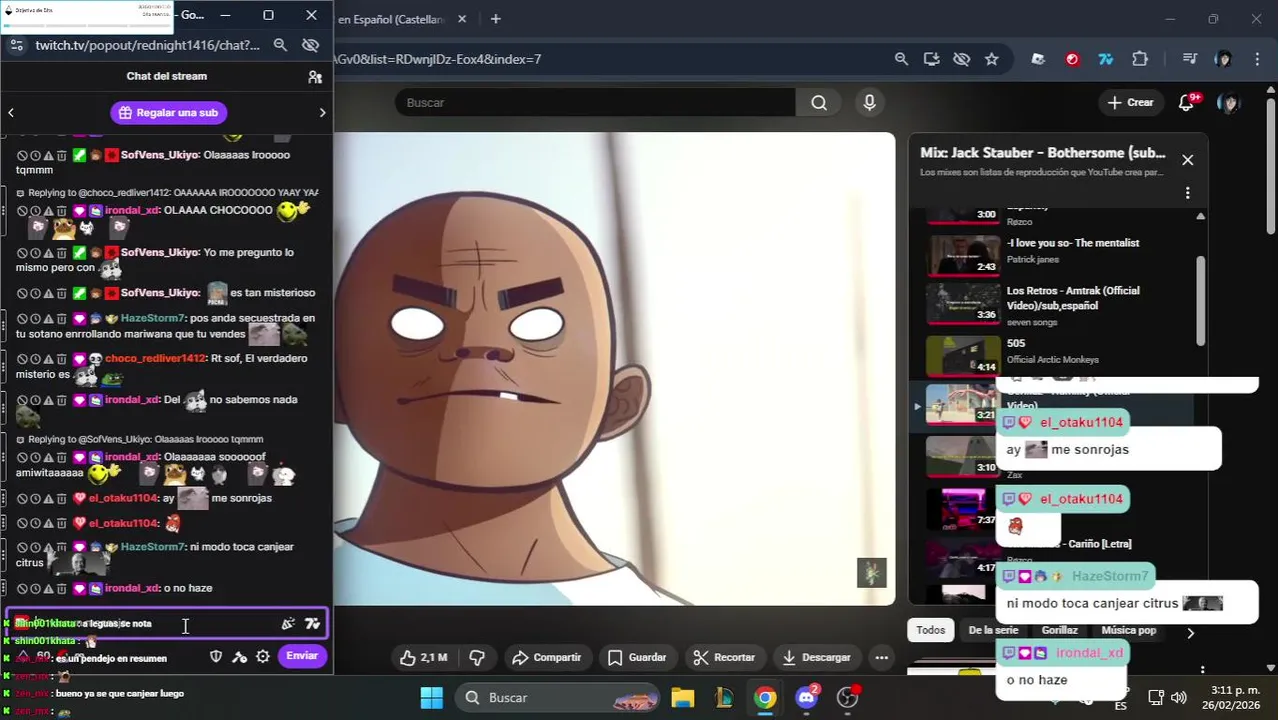Image resolution: width=1278 pixels, height=720 pixels.
Task: Click the username SofVens_Ukiyo on 'es tan misterioso' message
Action: (160, 293)
